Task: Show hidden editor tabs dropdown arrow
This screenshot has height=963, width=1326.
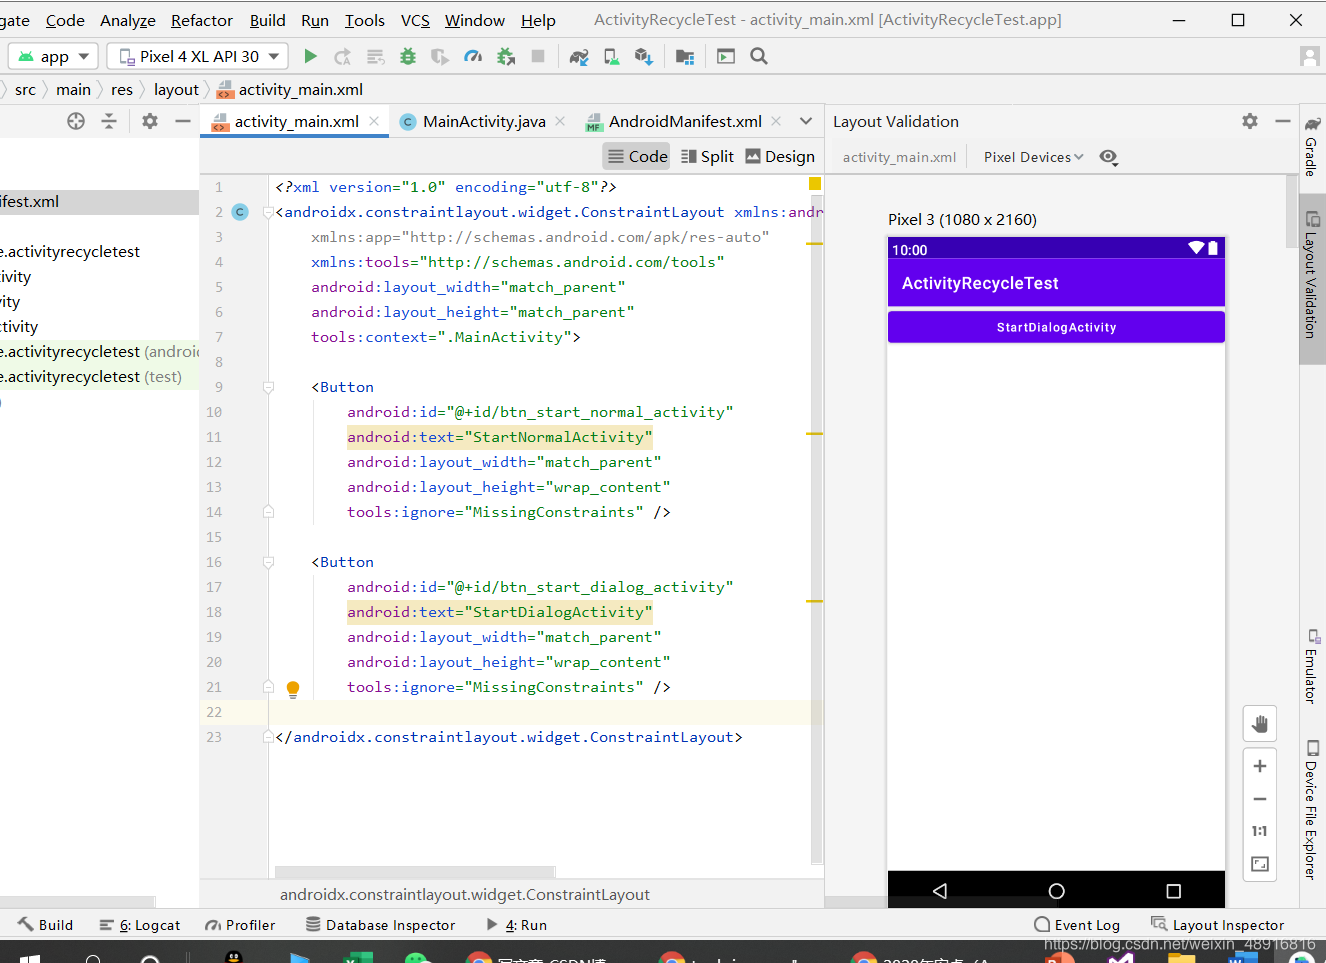Action: coord(806,121)
